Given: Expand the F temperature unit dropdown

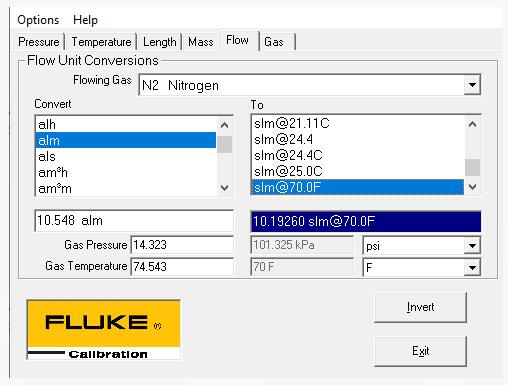Looking at the screenshot, I should (472, 267).
